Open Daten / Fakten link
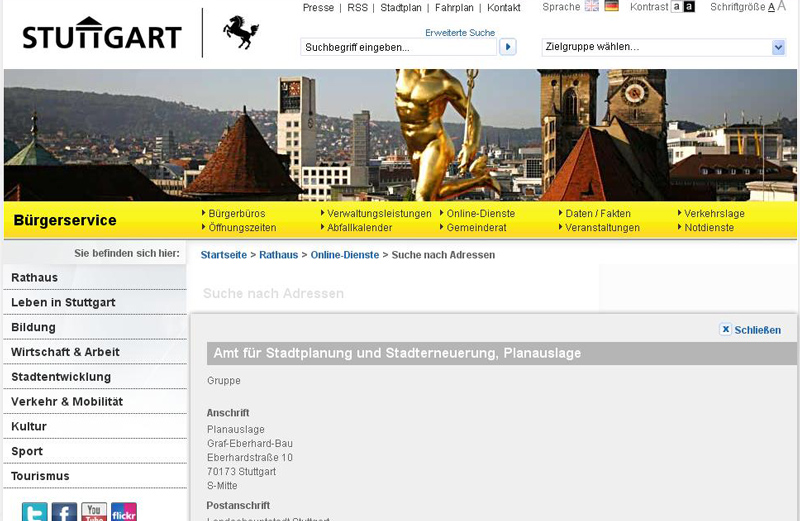800x521 pixels. point(598,213)
